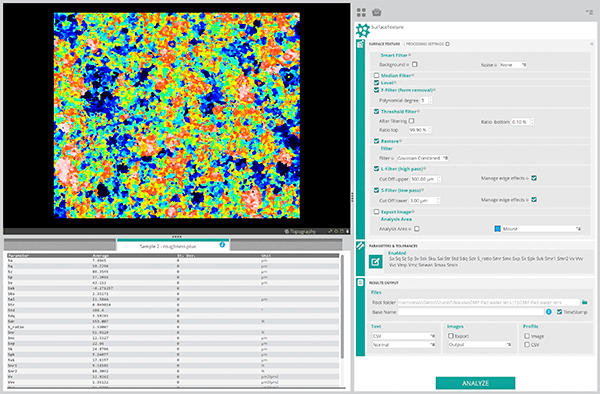This screenshot has height=394, width=600.
Task: Click the Surface Texture section side icon
Action: point(360,44)
